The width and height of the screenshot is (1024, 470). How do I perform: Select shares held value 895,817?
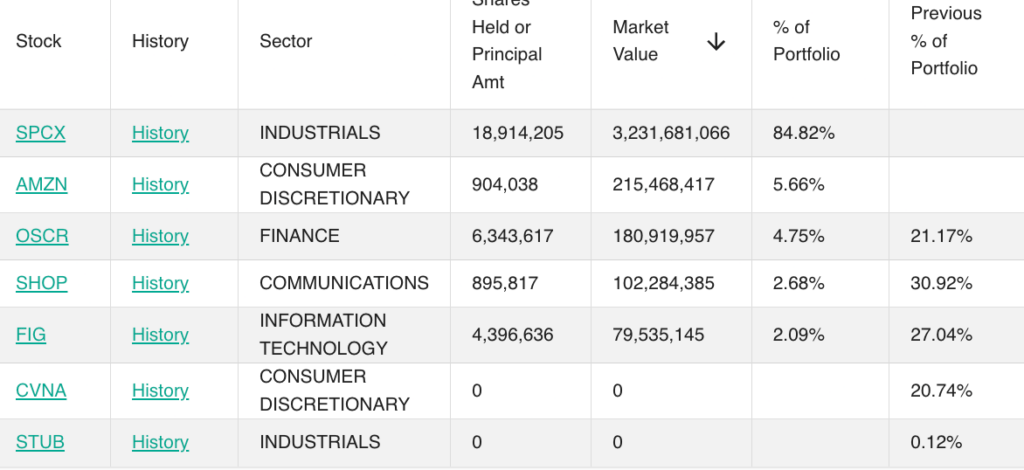click(x=505, y=283)
